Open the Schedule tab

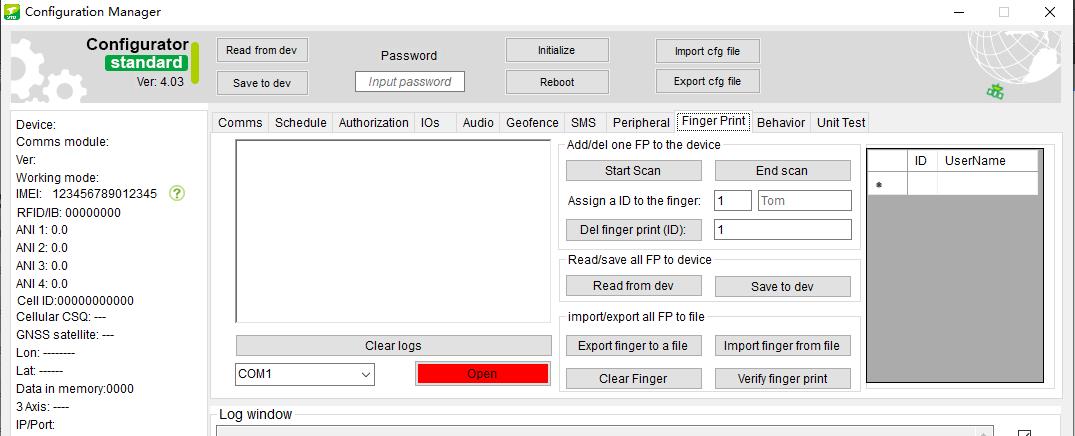coord(300,123)
